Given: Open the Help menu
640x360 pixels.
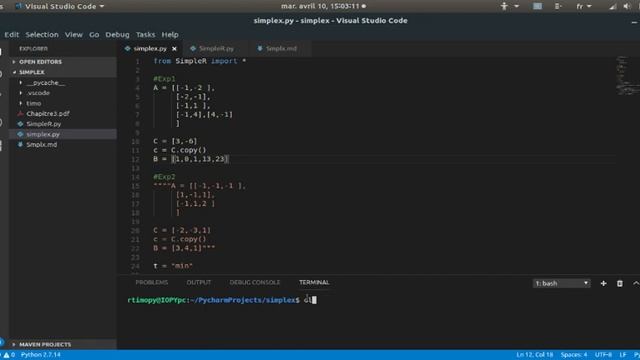Looking at the screenshot, I should [x=170, y=35].
